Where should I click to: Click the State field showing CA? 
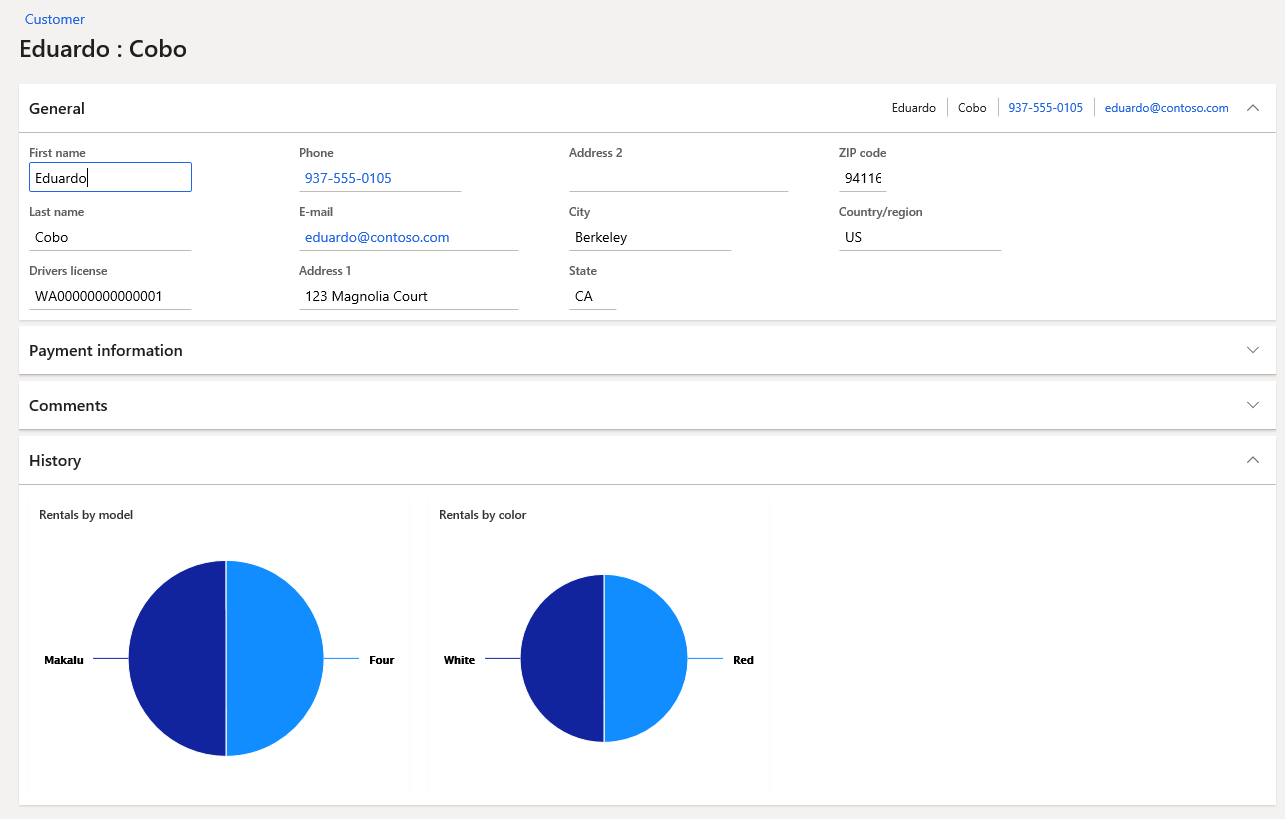(590, 296)
